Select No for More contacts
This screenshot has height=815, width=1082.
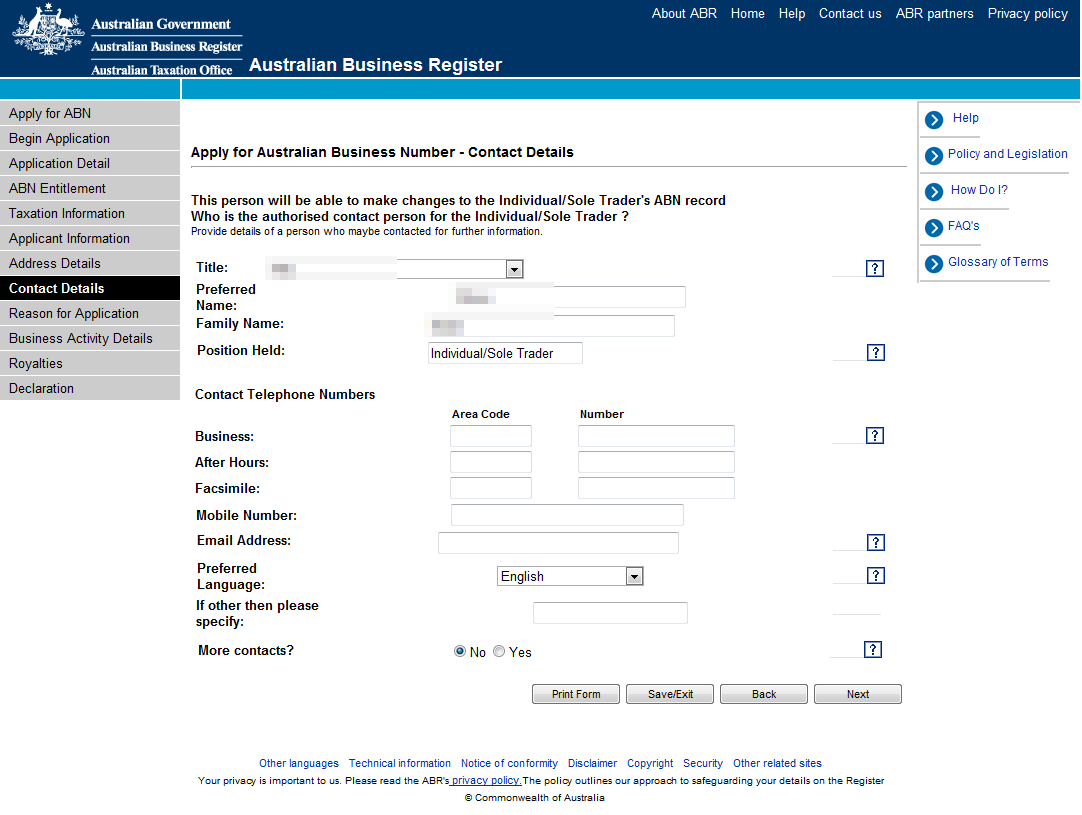tap(460, 651)
